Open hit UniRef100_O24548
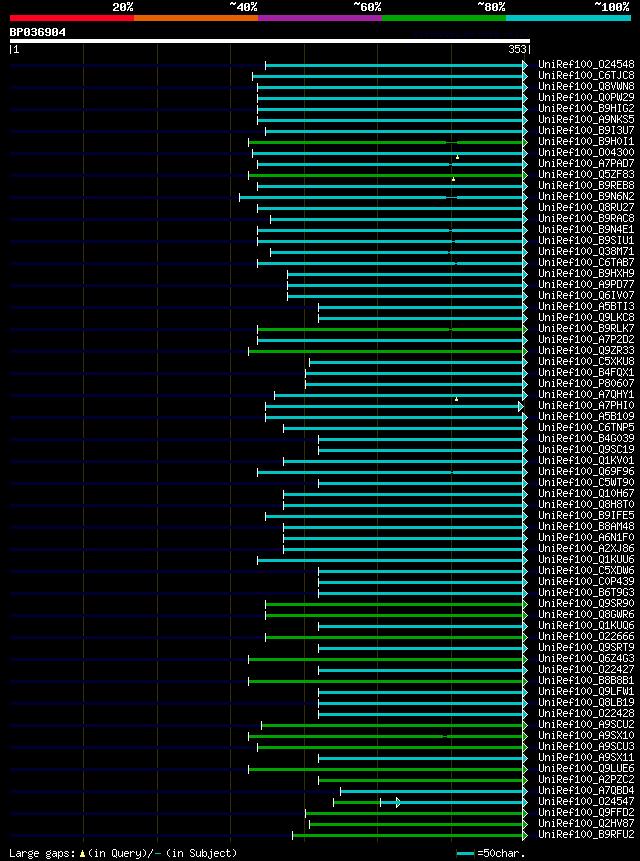 pyautogui.click(x=586, y=64)
